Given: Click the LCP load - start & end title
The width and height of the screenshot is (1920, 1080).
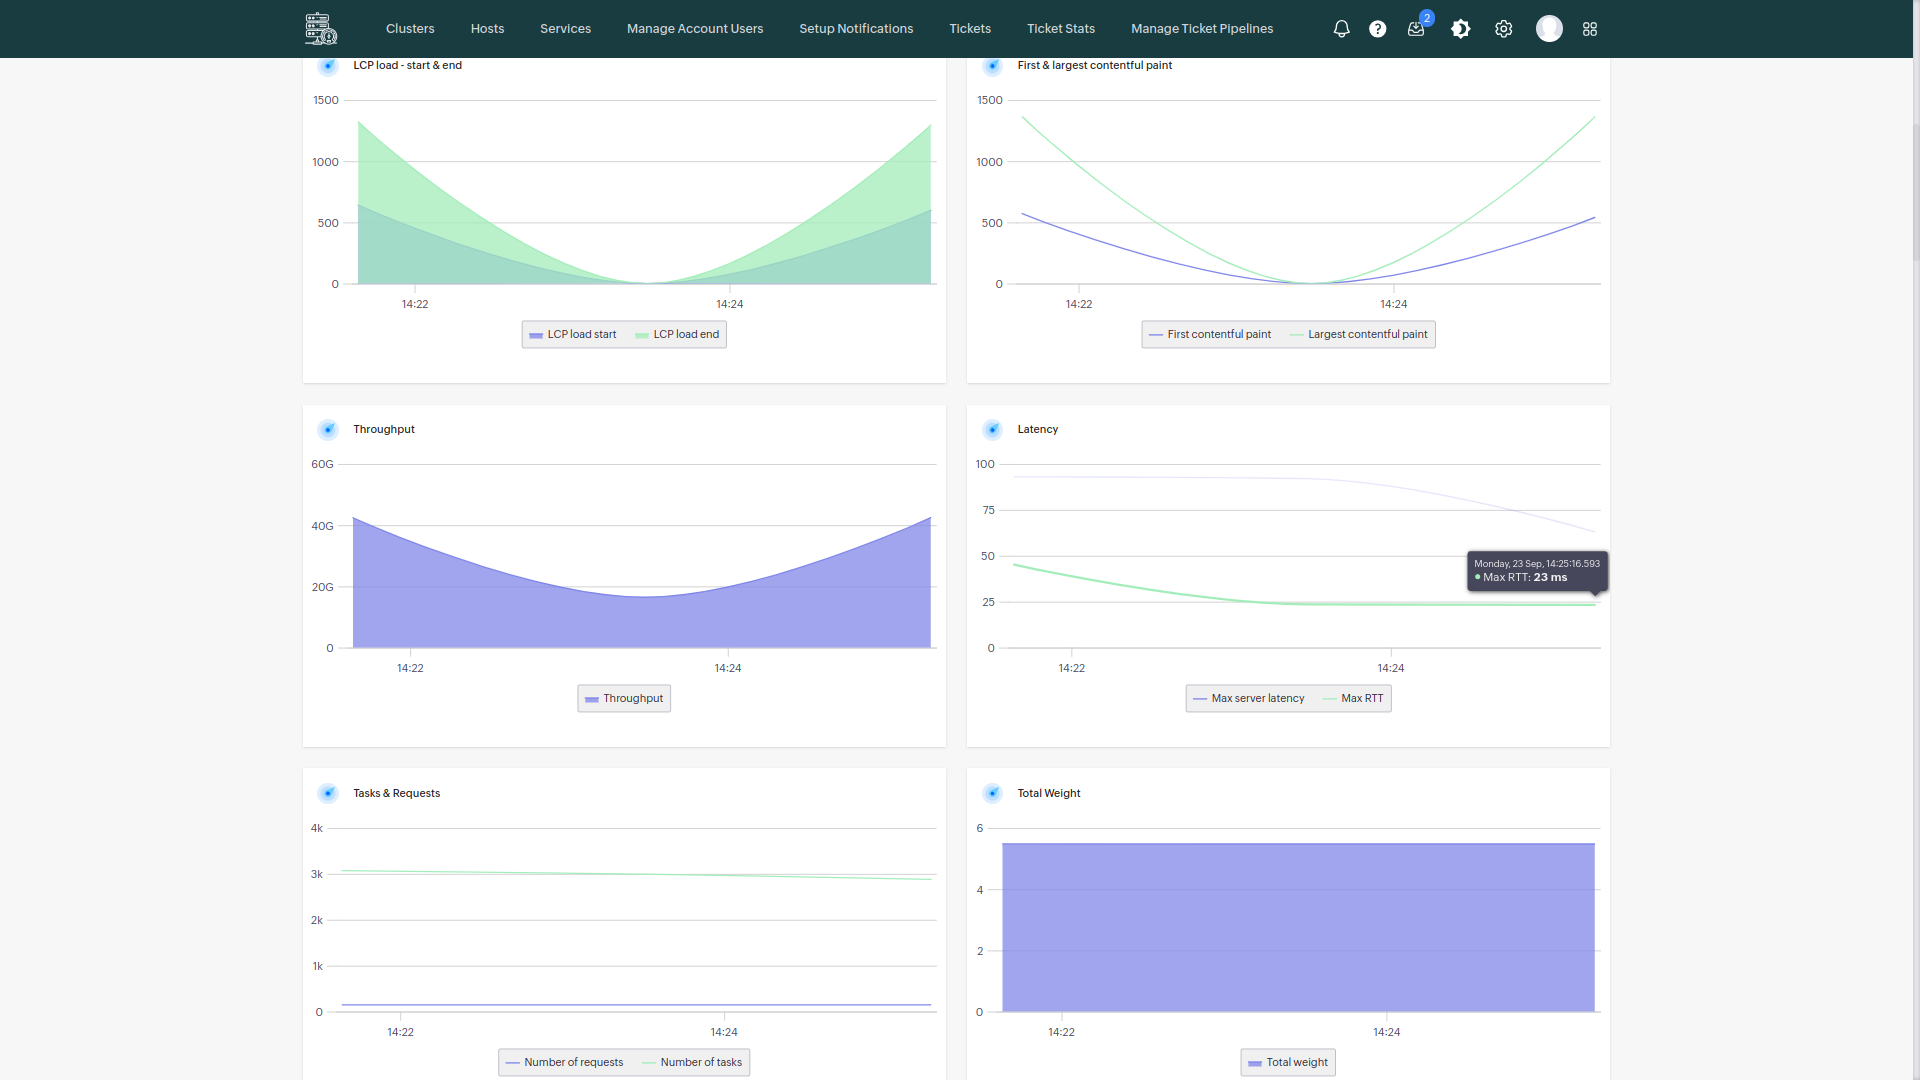Looking at the screenshot, I should (407, 66).
